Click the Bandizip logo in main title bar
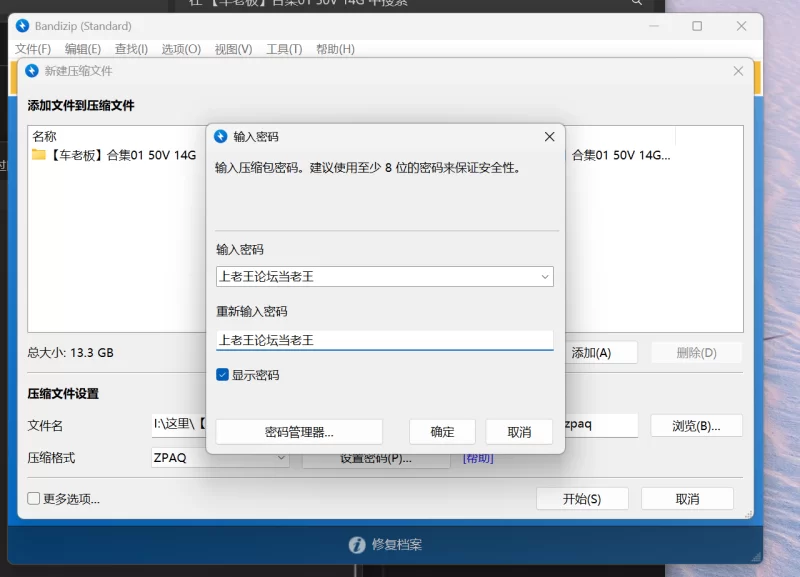 tap(22, 26)
